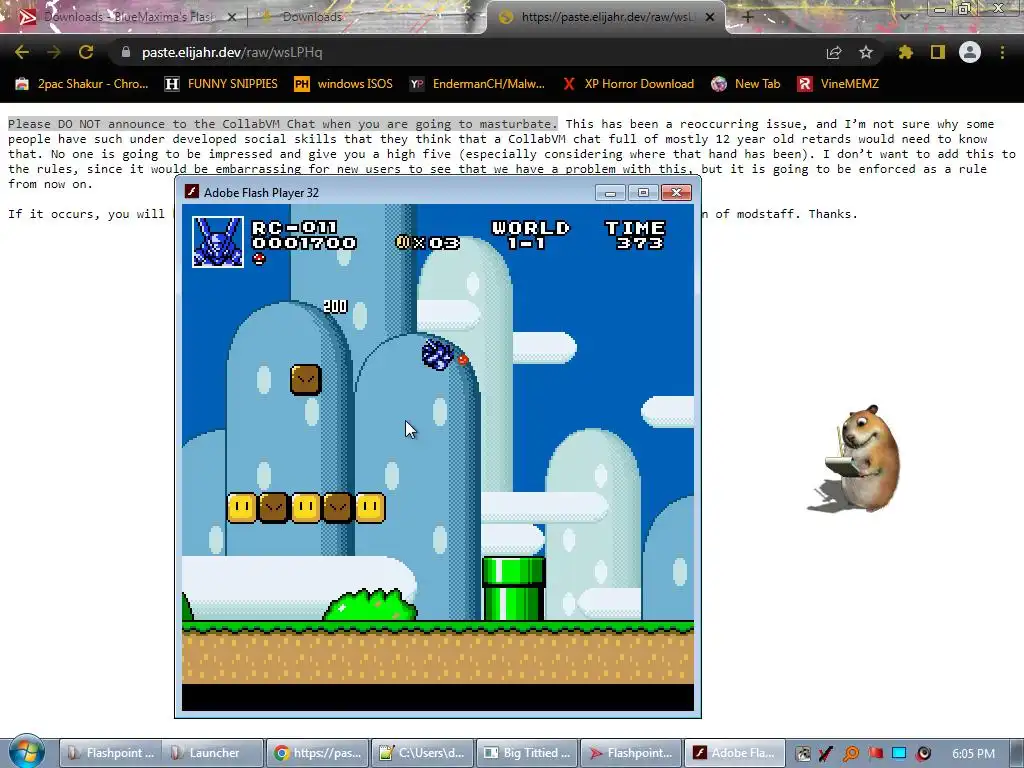Open the EndermanCH/Malw... bookmark

click(477, 84)
